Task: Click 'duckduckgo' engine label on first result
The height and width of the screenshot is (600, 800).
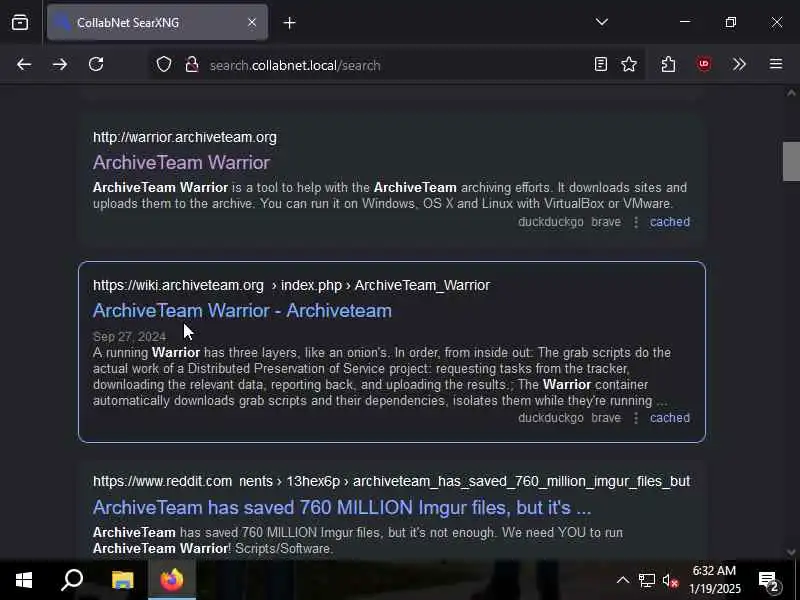Action: [551, 222]
